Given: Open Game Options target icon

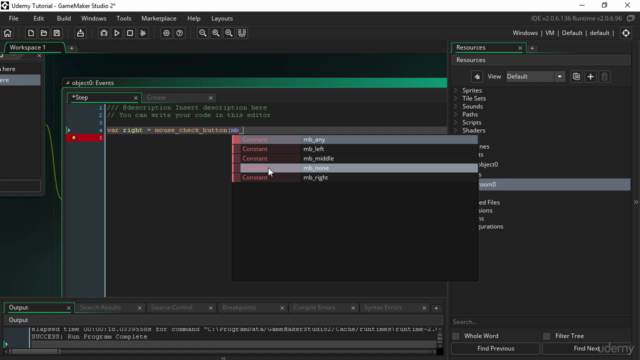Looking at the screenshot, I should pyautogui.click(x=166, y=33).
